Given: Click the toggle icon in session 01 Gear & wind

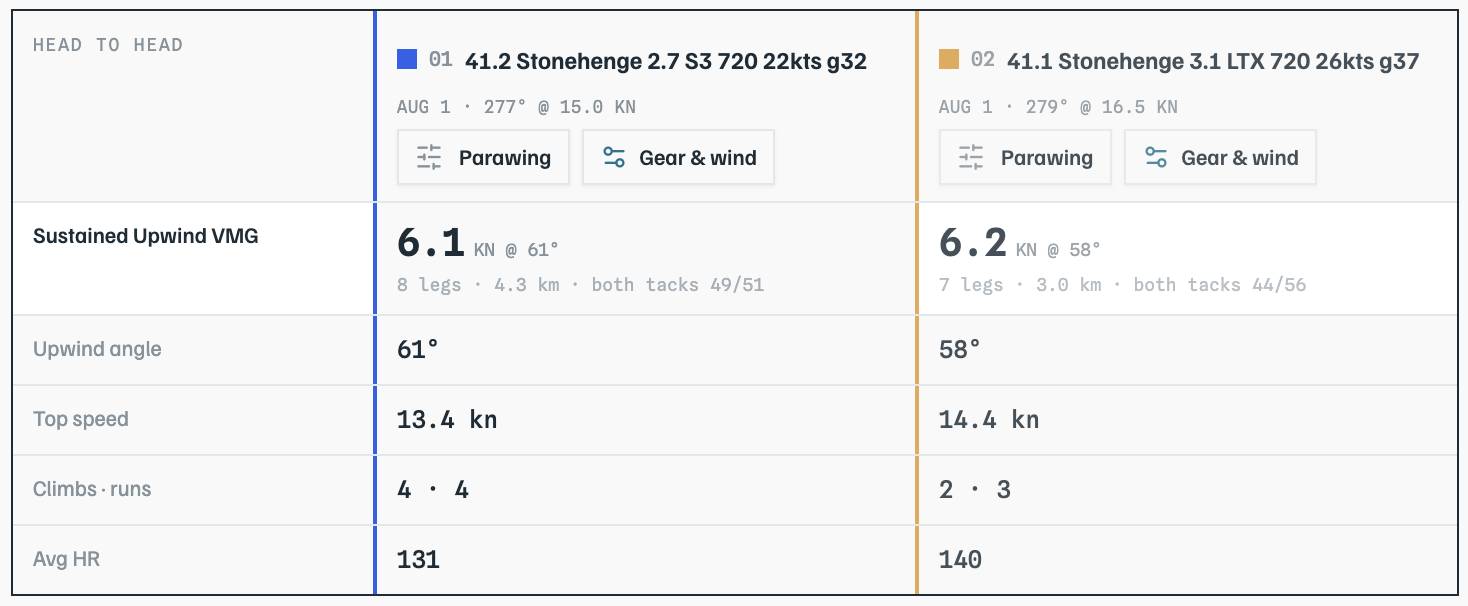Looking at the screenshot, I should point(614,158).
